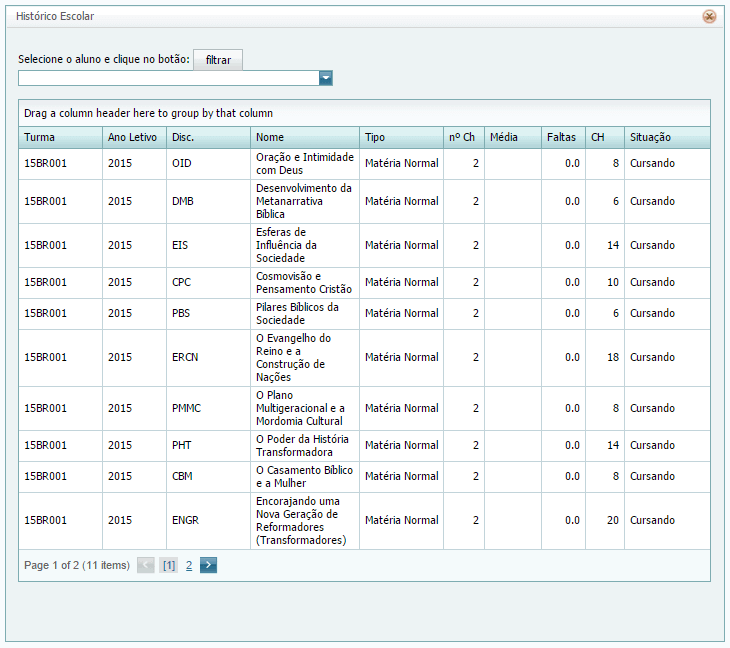
Task: Sort by the Nome column header
Action: pos(305,137)
